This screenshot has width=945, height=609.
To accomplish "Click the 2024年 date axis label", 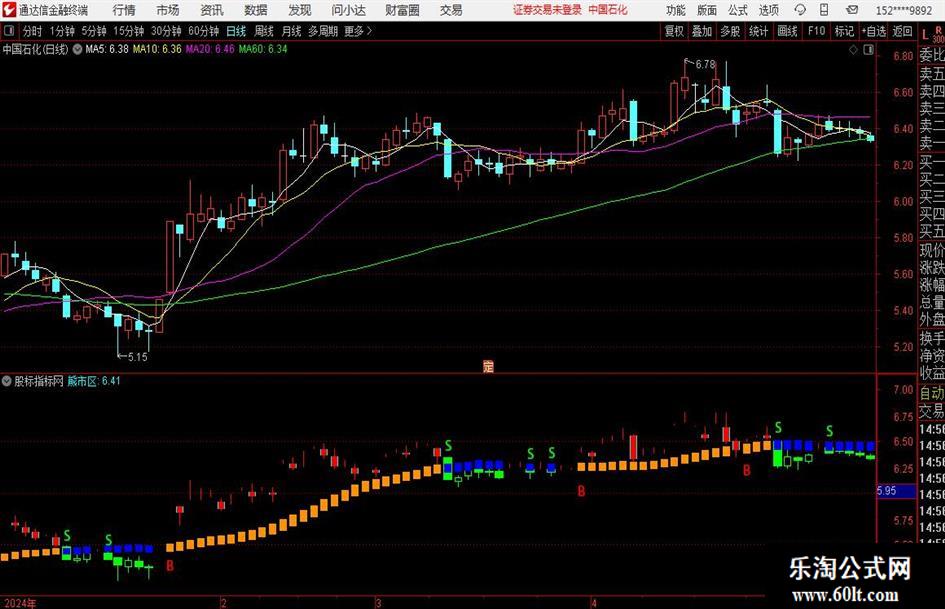I will click(19, 603).
